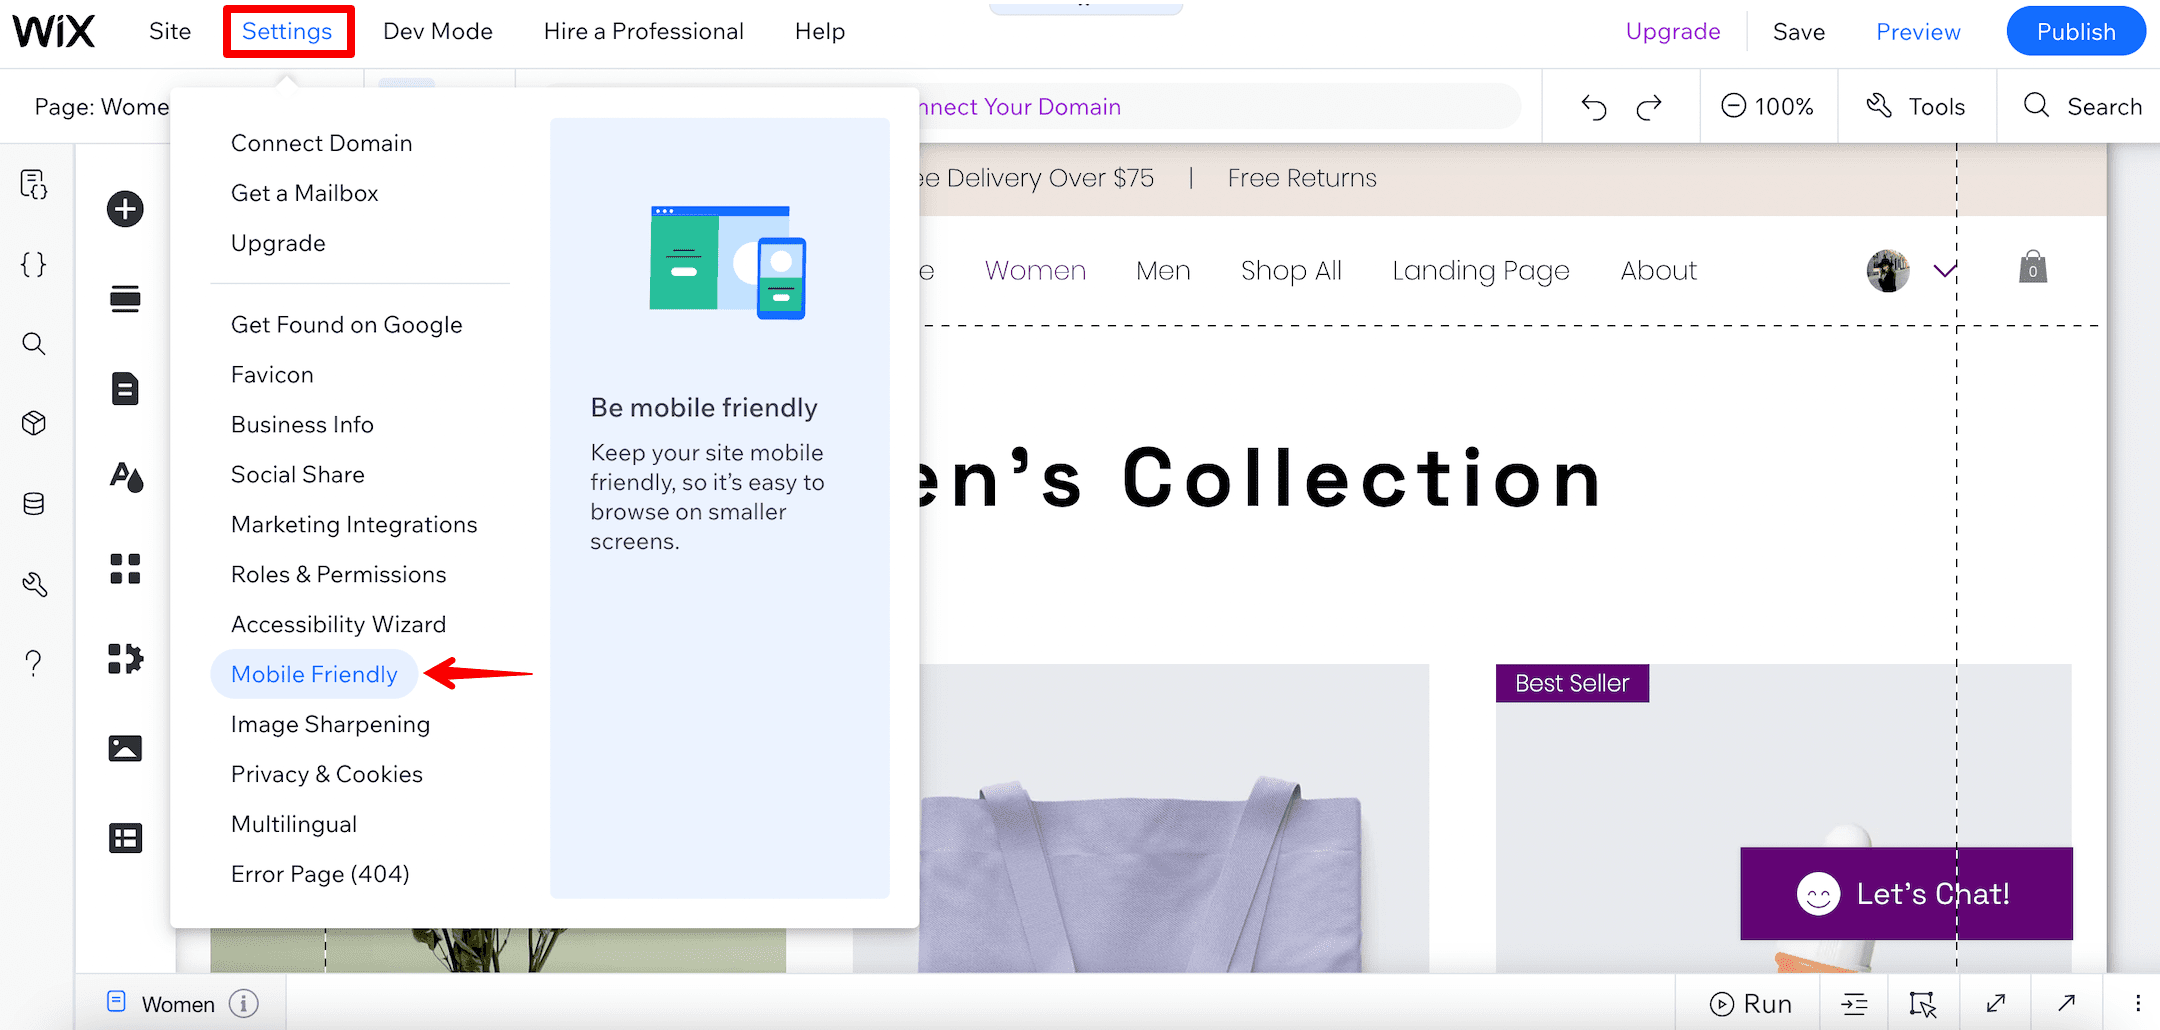Image resolution: width=2160 pixels, height=1030 pixels.
Task: Open the Databases cylinder icon
Action: pyautogui.click(x=34, y=504)
